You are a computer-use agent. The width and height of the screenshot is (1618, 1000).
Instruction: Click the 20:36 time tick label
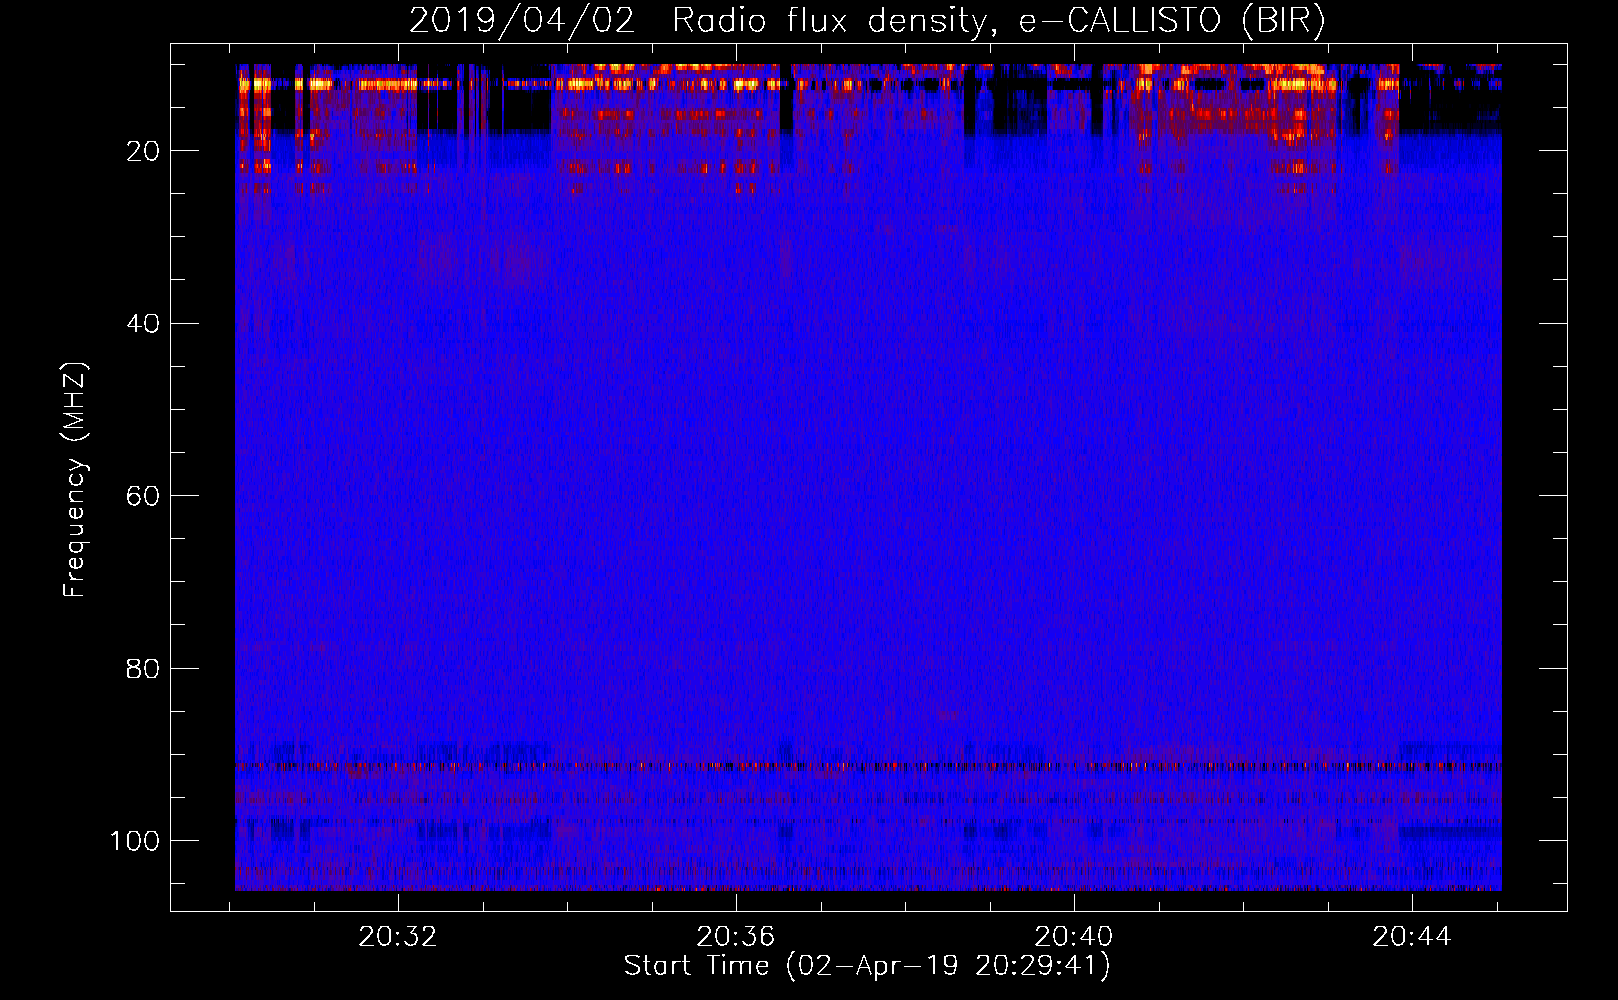pos(736,937)
